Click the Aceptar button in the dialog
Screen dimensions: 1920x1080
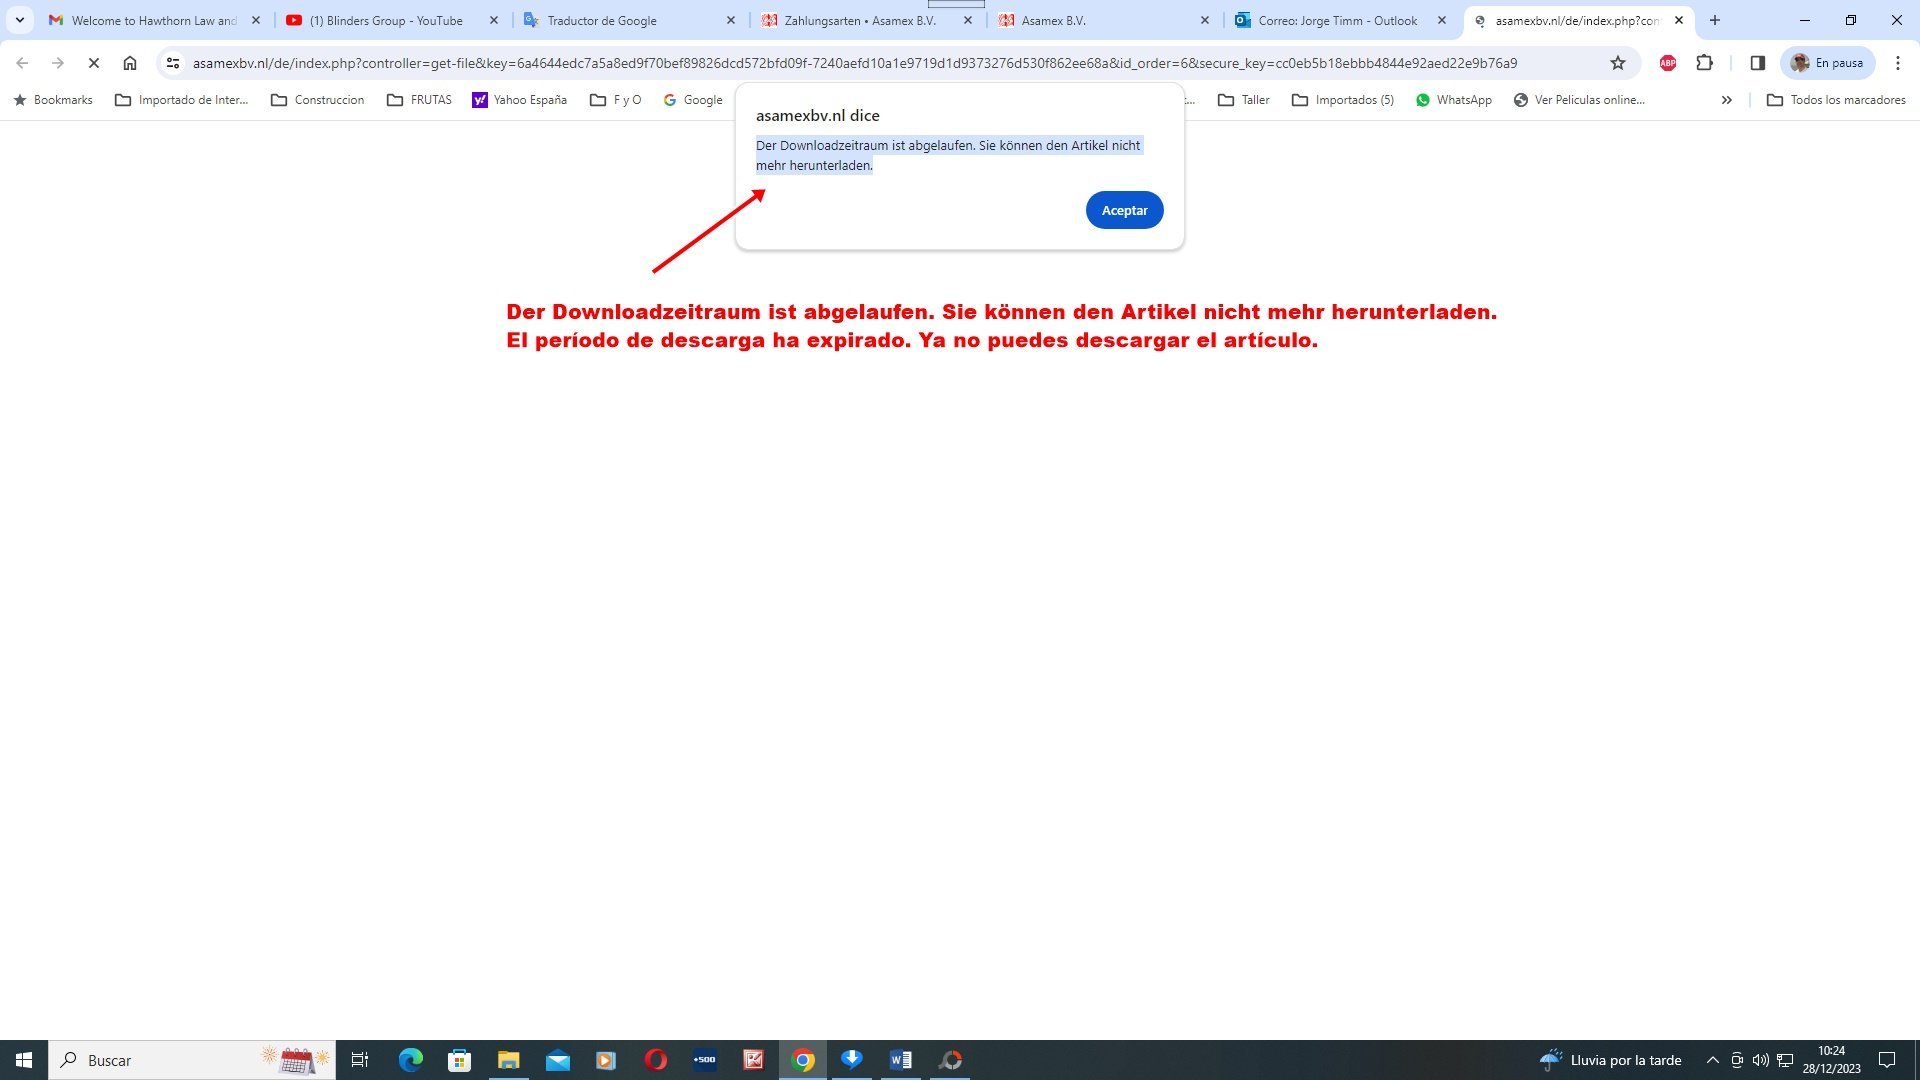click(1124, 210)
